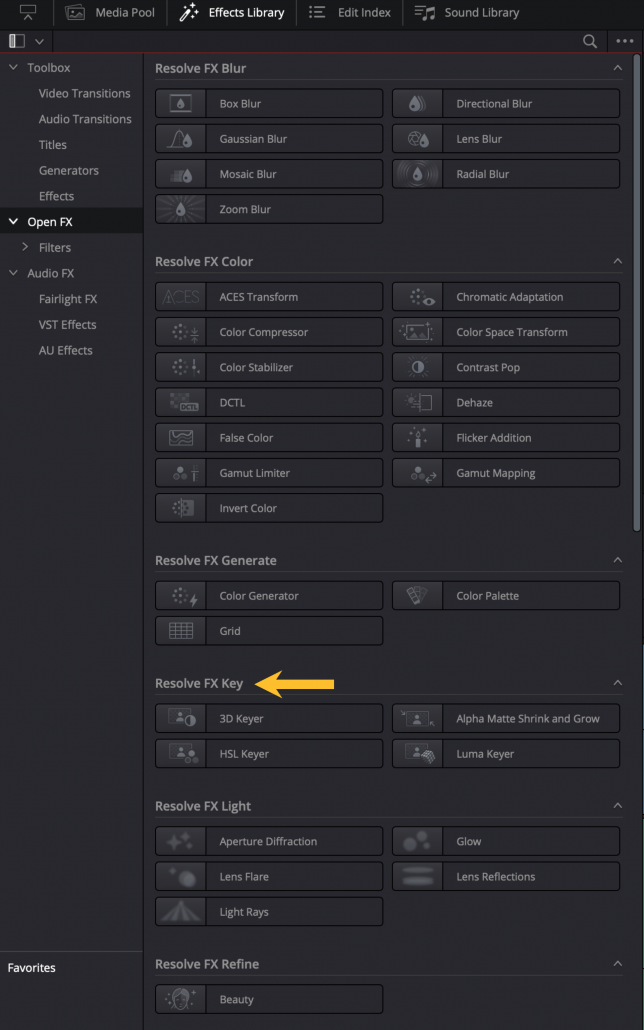Click the Glow effect button
The width and height of the screenshot is (644, 1030).
click(x=506, y=841)
